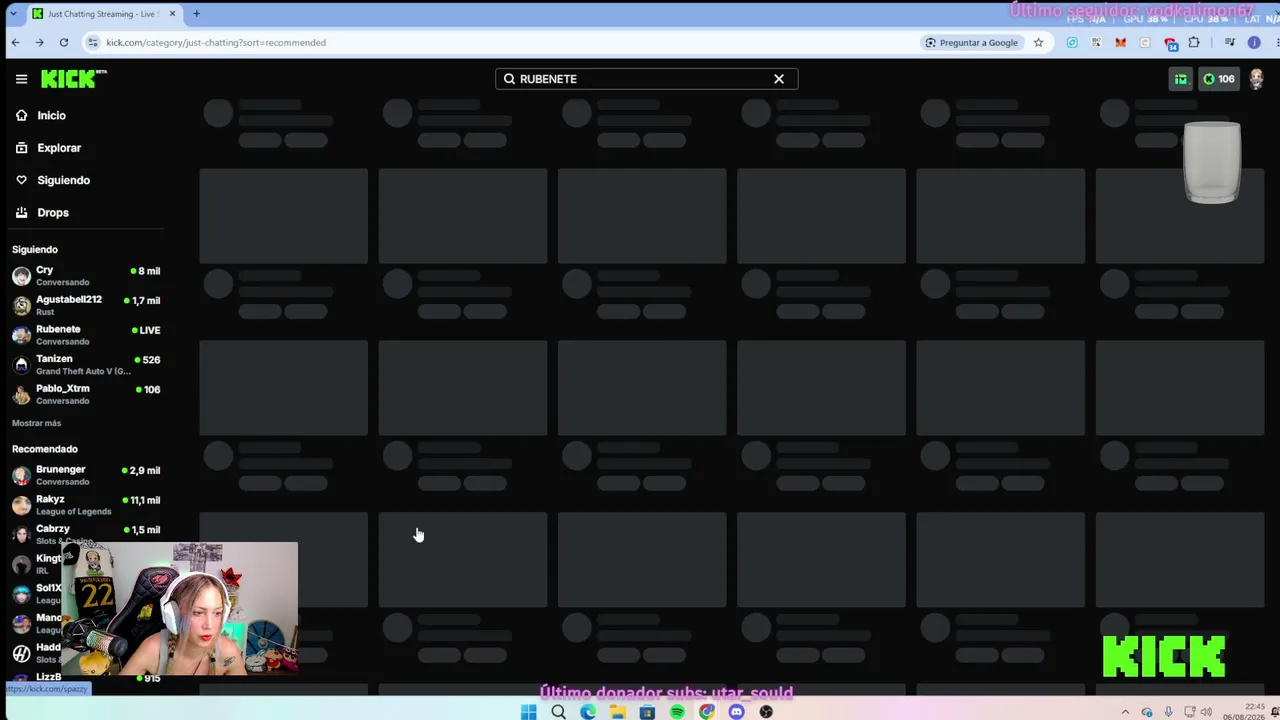Viewport: 1280px width, 720px height.
Task: Expand the list with Mostrar más
Action: click(x=36, y=423)
